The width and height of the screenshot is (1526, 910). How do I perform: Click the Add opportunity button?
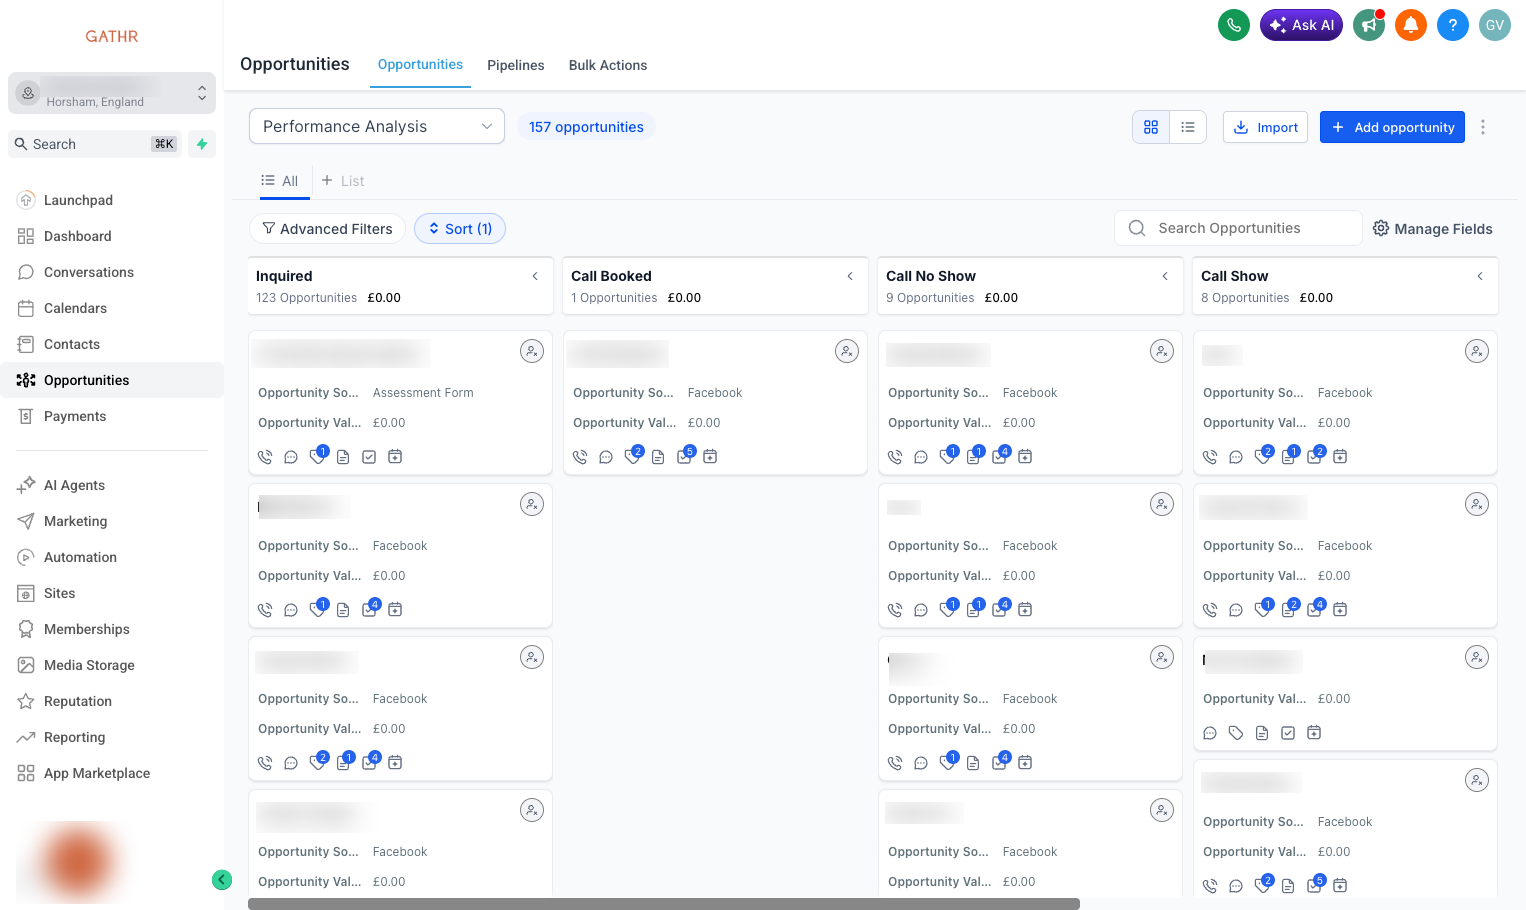click(1392, 127)
